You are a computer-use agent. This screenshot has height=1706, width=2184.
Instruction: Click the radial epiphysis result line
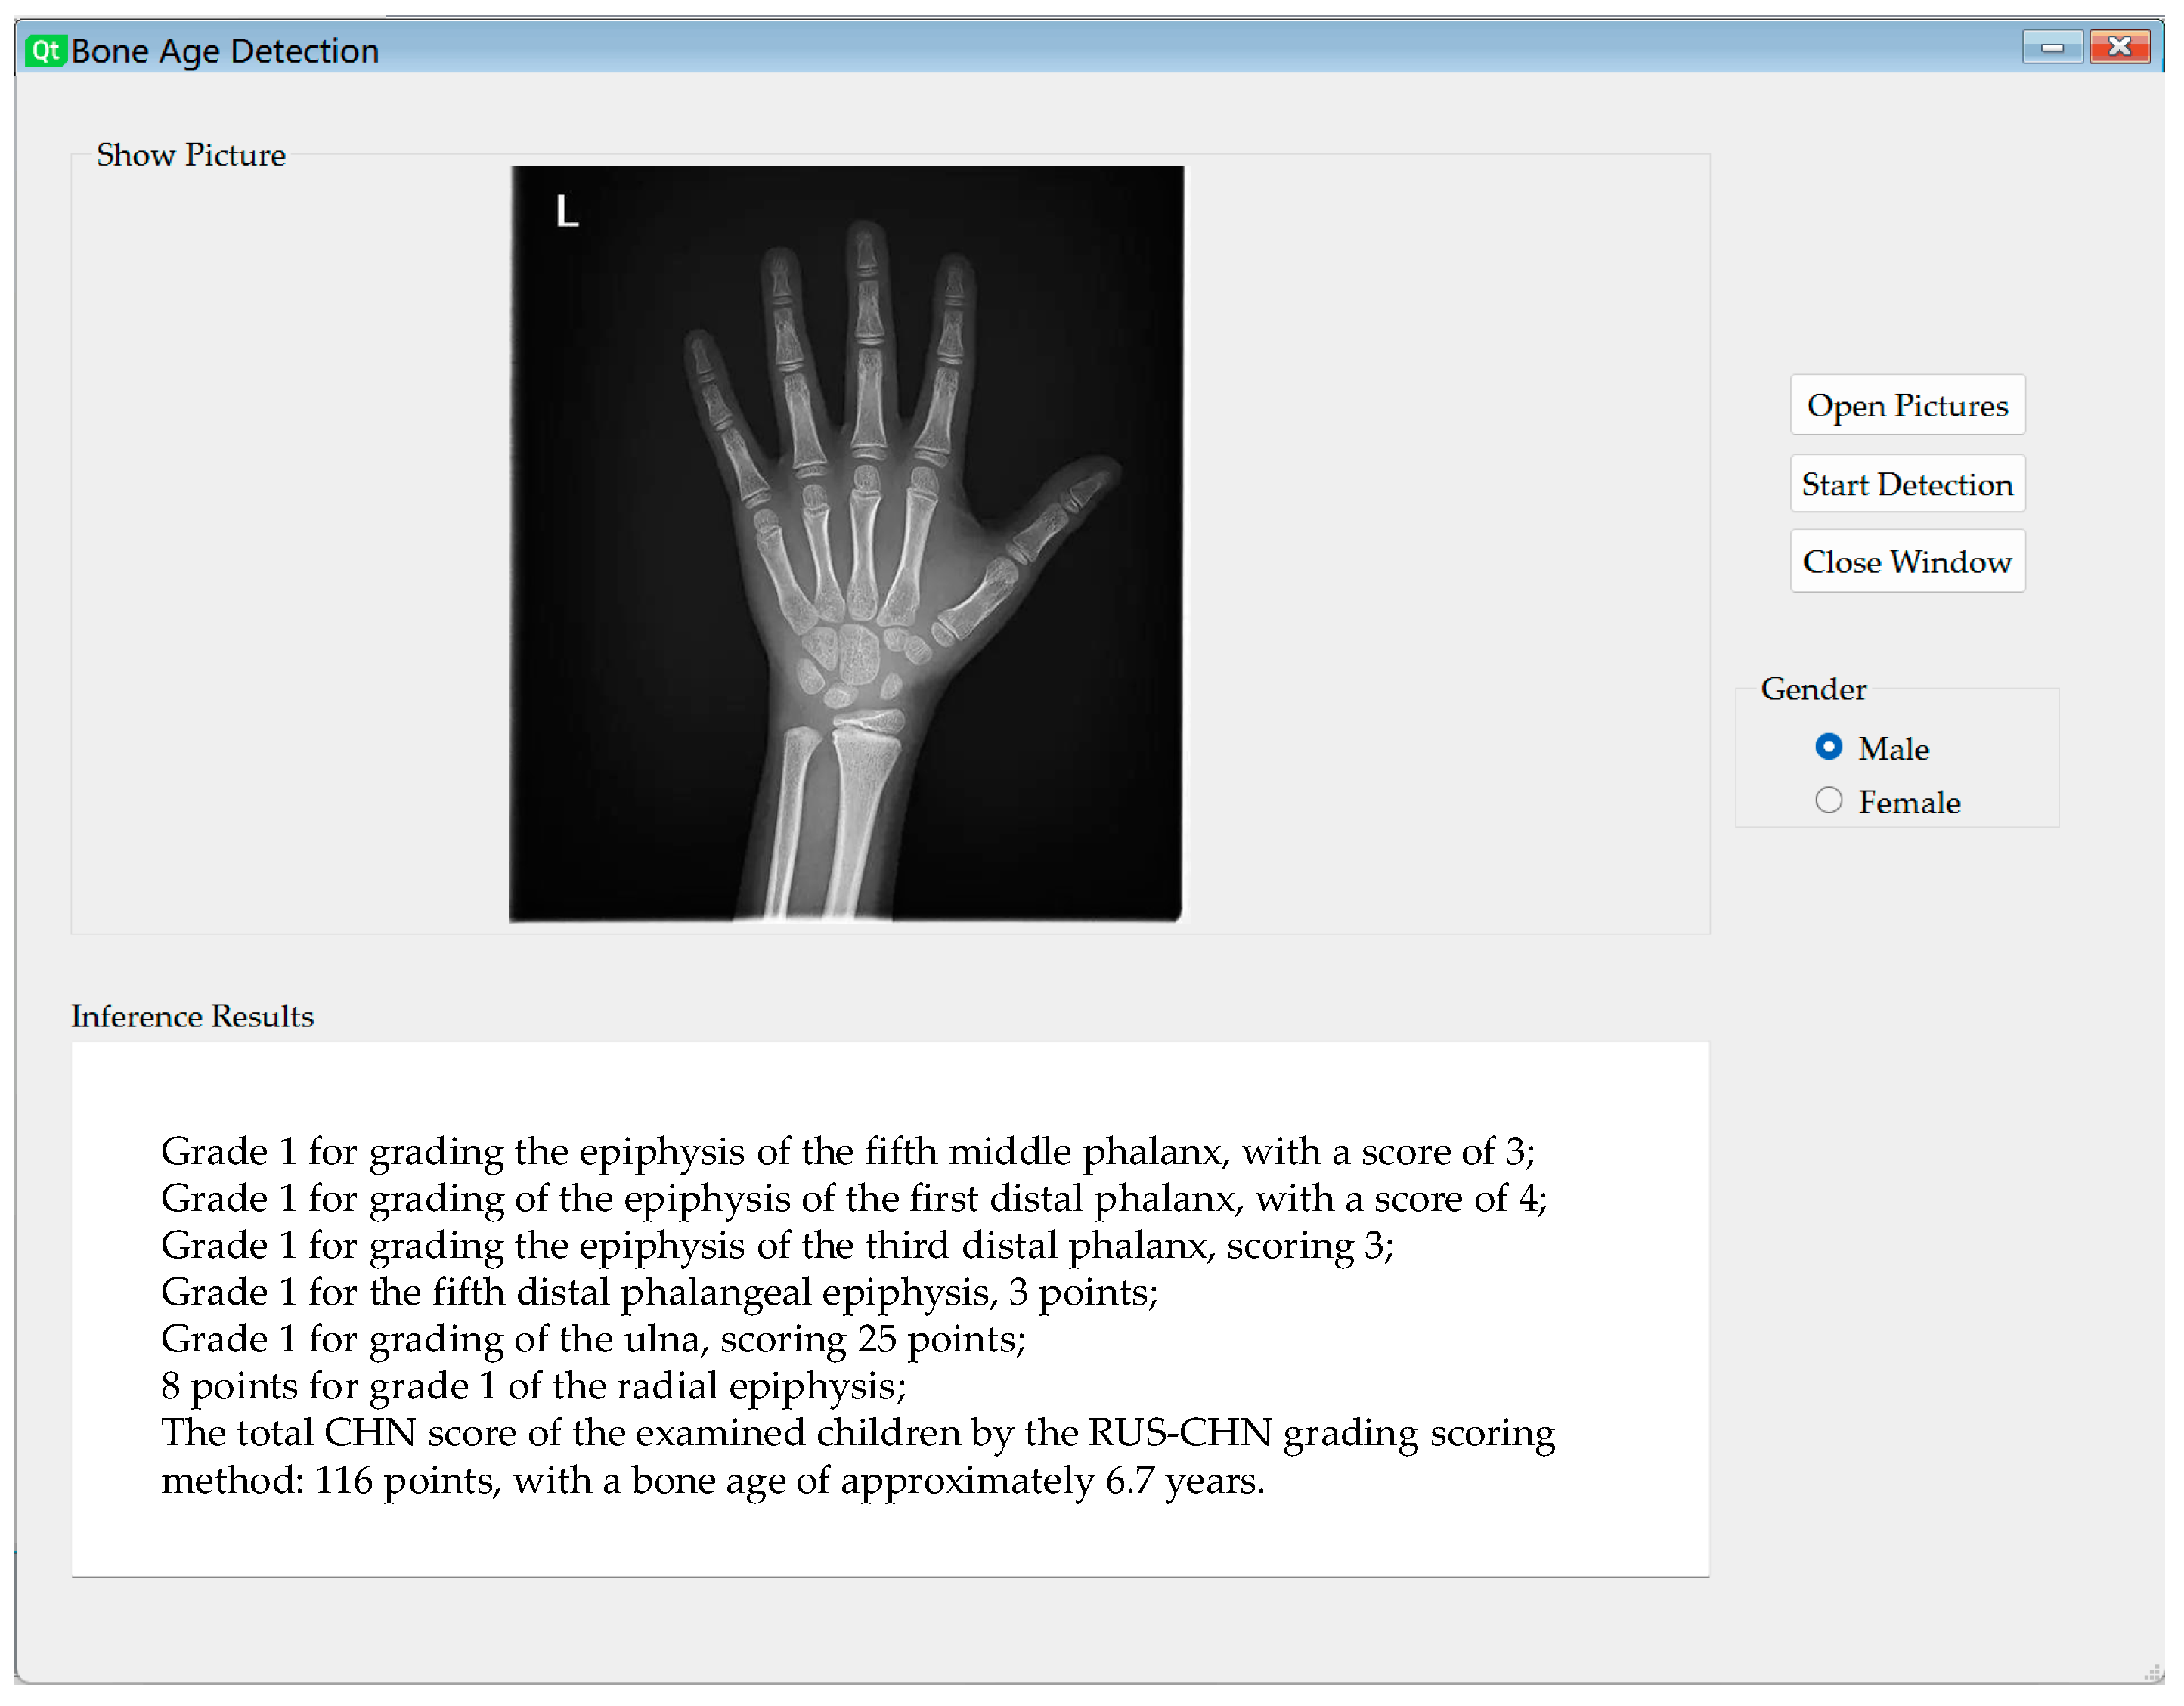(533, 1386)
